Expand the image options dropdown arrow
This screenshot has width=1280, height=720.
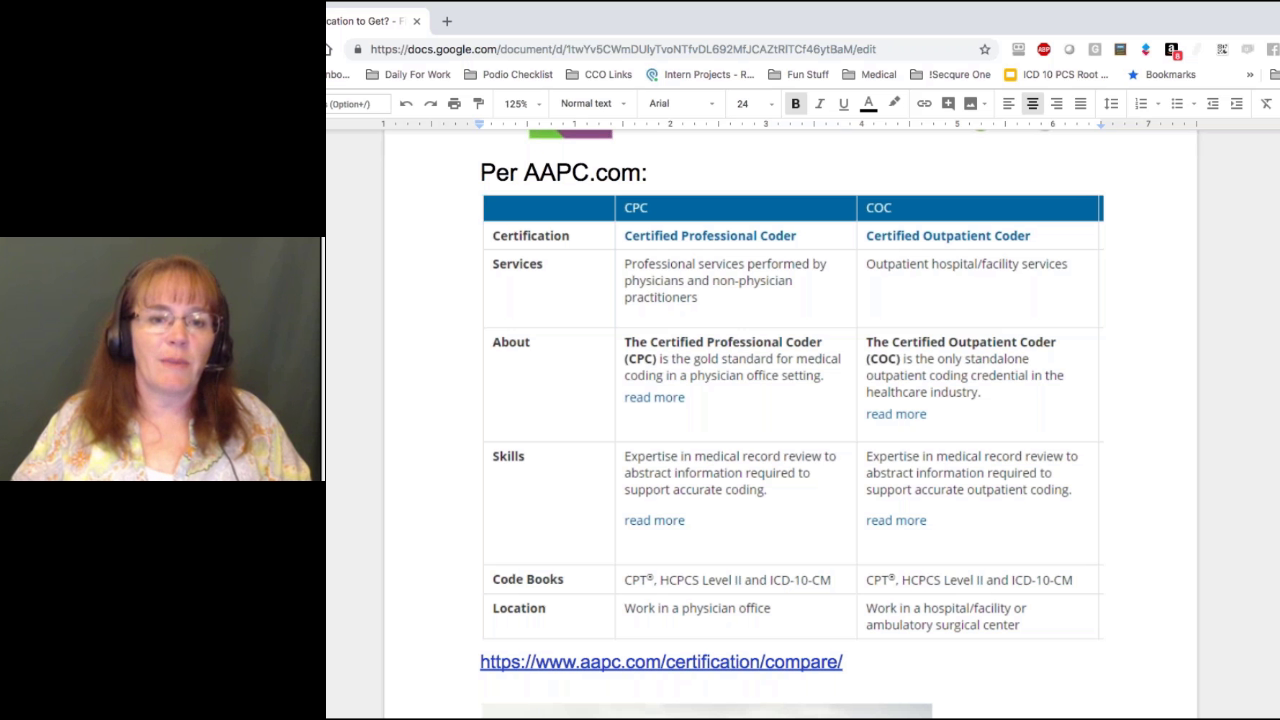pyautogui.click(x=985, y=104)
